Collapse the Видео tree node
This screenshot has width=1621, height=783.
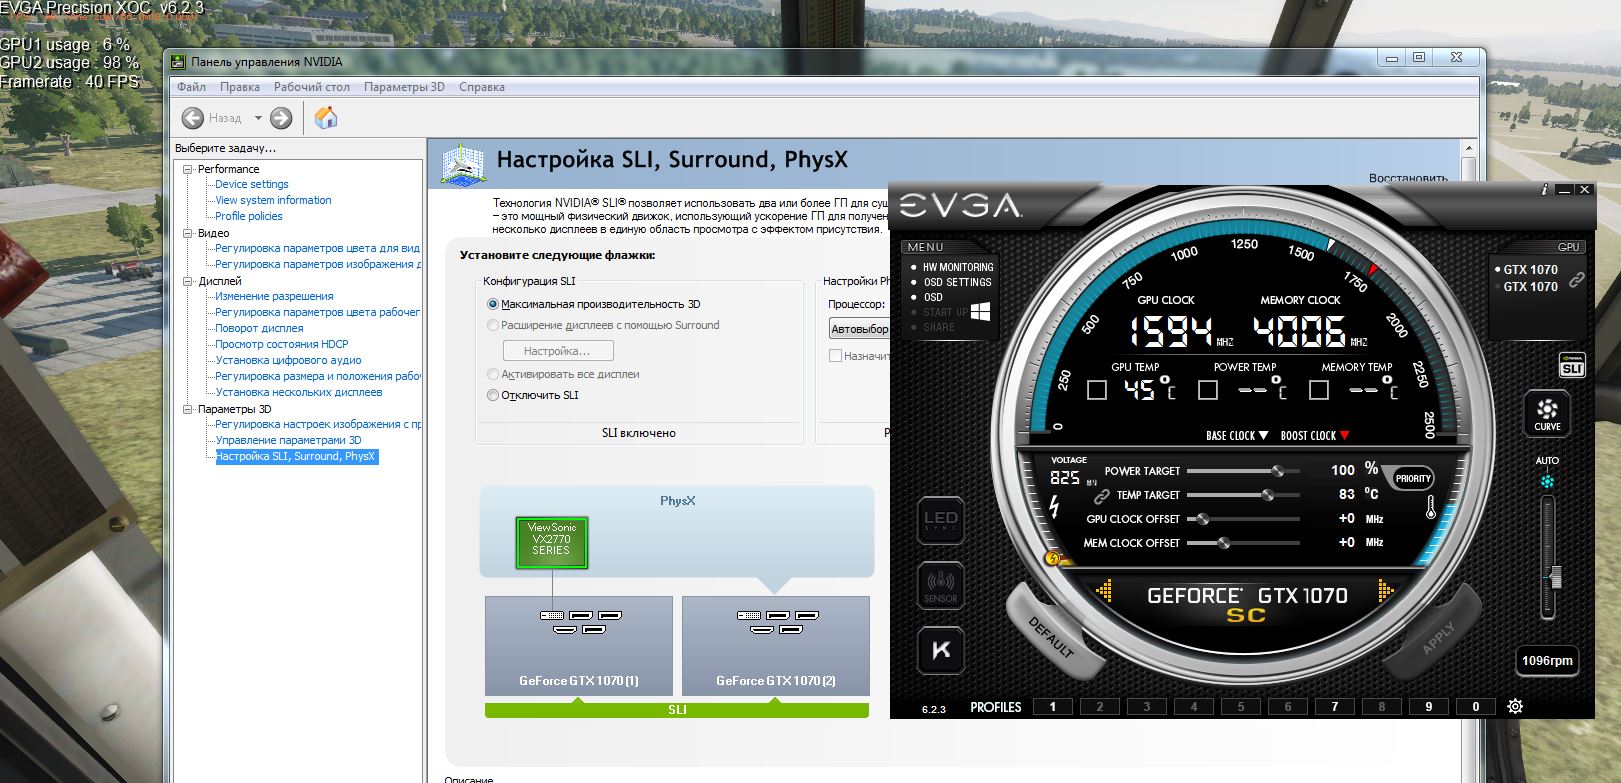[187, 233]
